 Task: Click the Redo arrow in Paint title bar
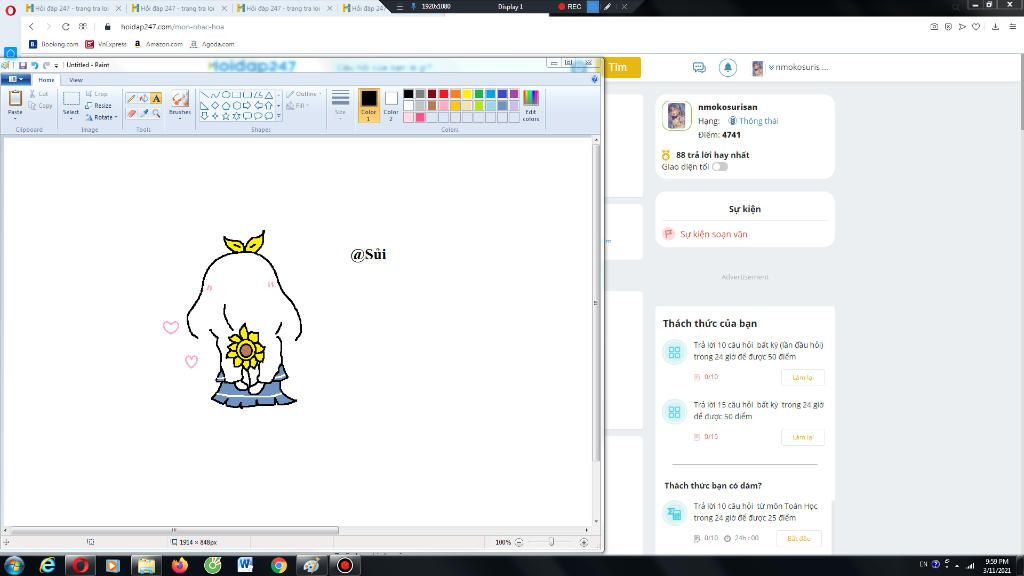point(46,65)
